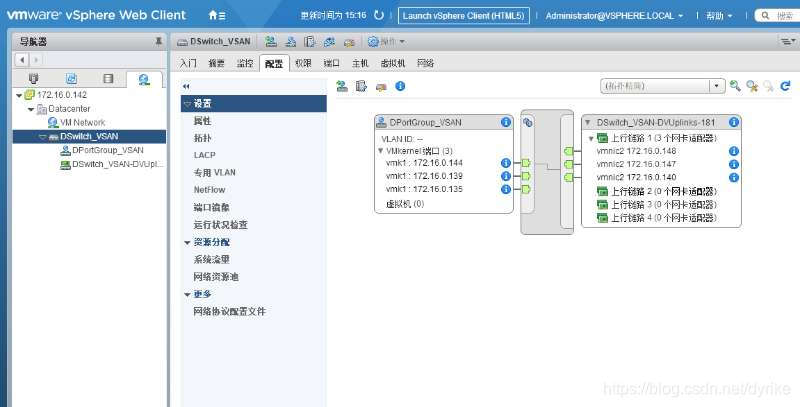Select private VLAN in settings menu

(x=214, y=172)
